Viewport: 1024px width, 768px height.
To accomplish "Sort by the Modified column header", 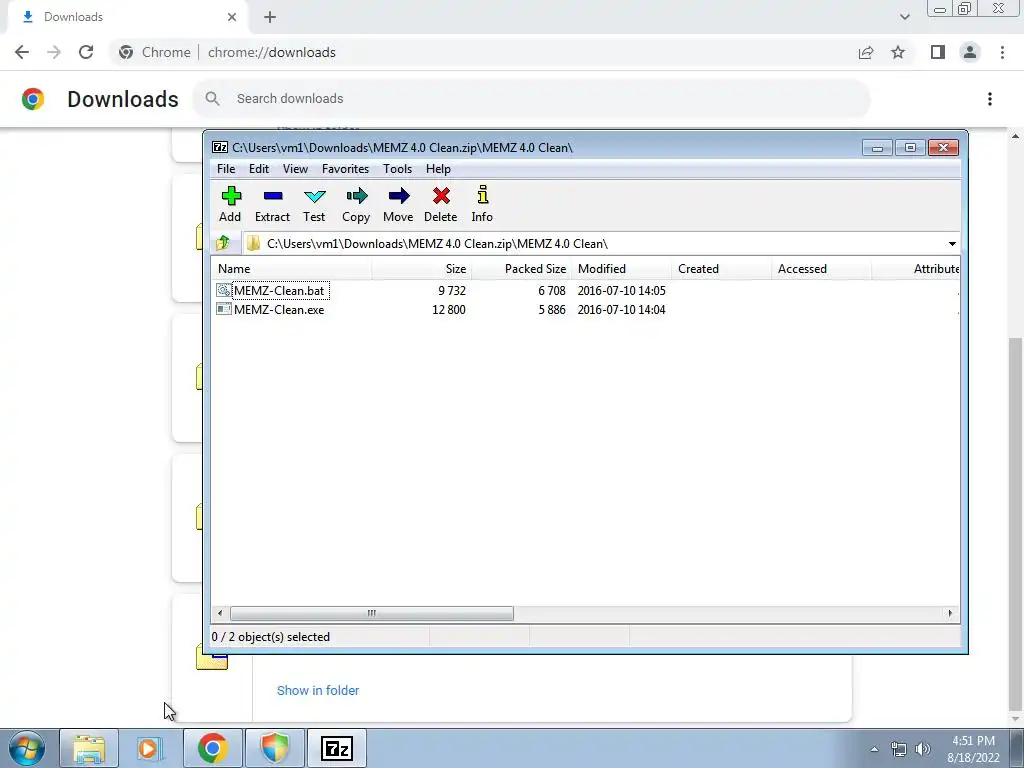I will pyautogui.click(x=622, y=268).
